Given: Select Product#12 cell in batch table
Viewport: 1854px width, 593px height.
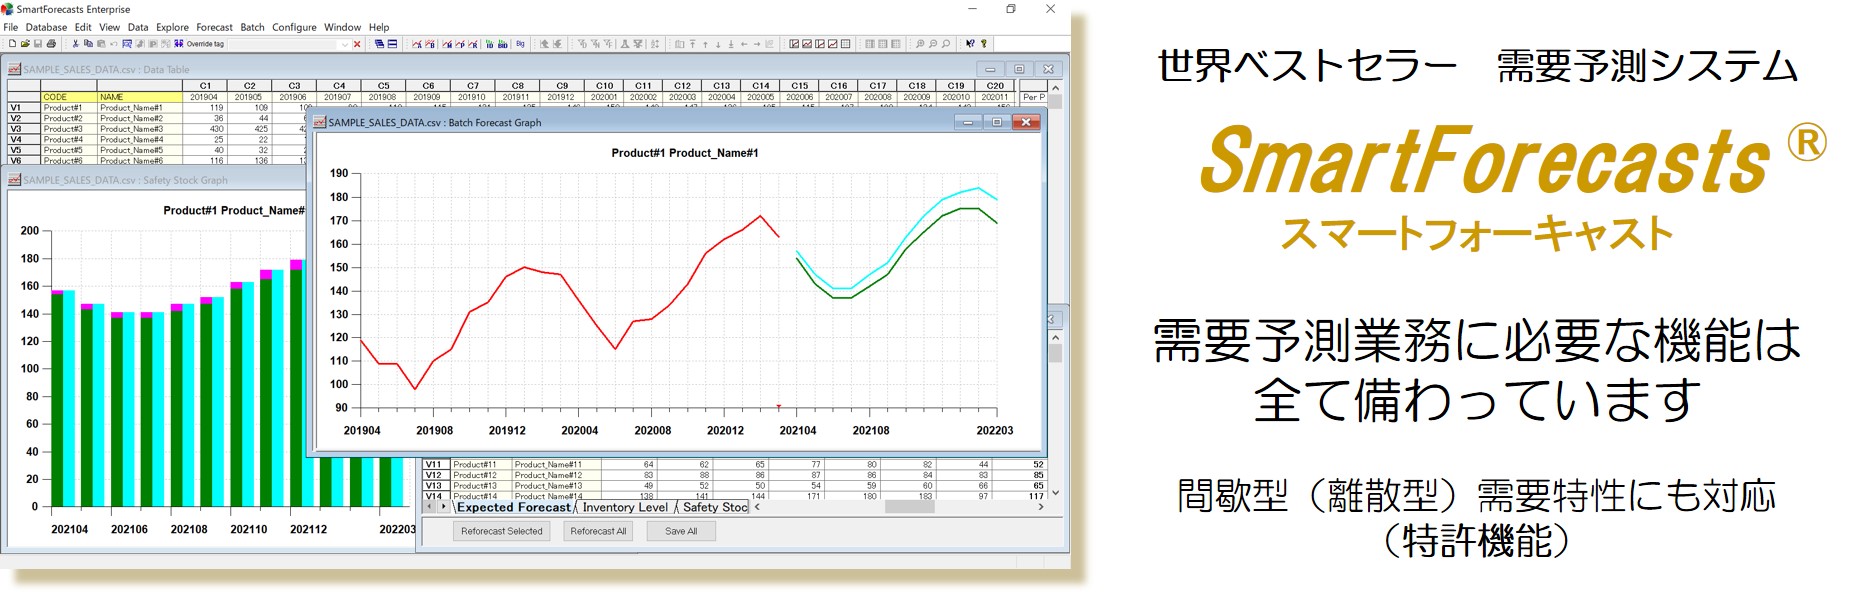Looking at the screenshot, I should pyautogui.click(x=480, y=475).
